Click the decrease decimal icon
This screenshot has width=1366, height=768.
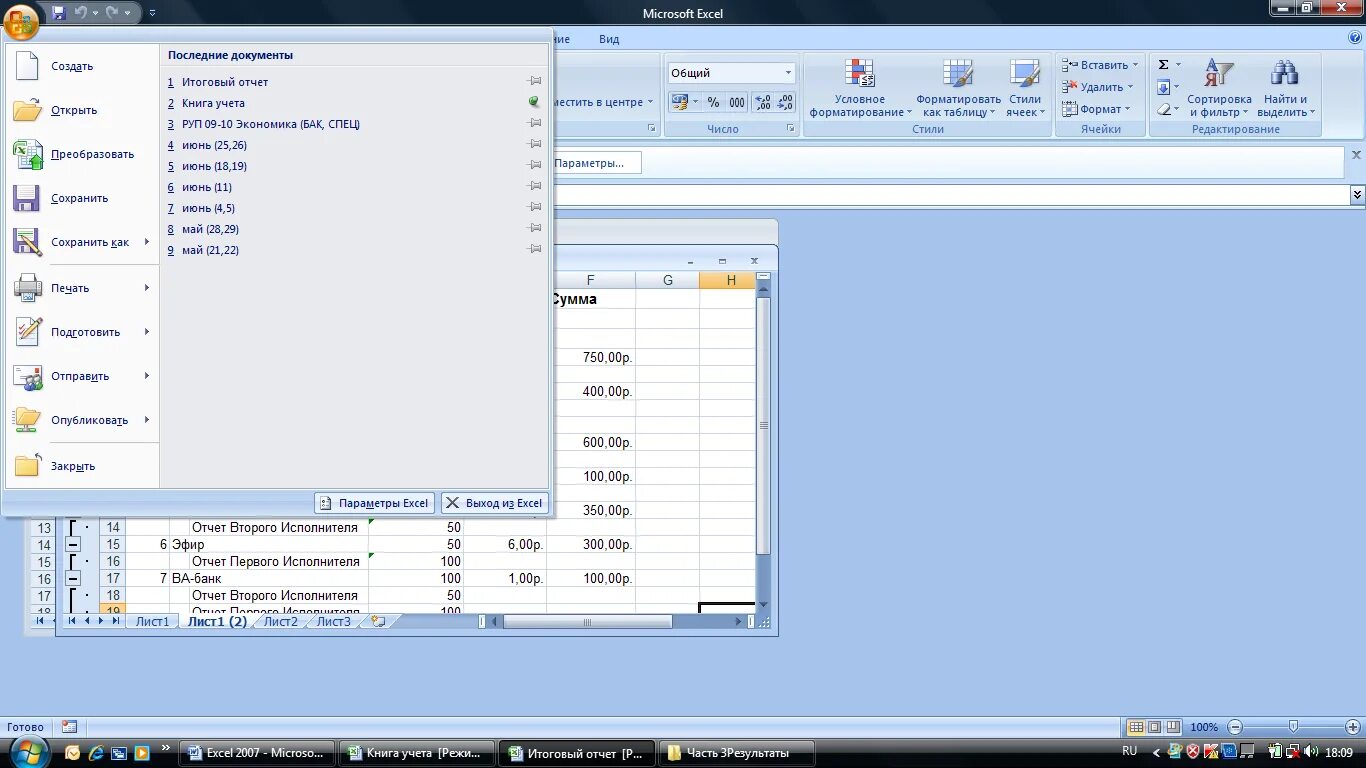[x=785, y=102]
